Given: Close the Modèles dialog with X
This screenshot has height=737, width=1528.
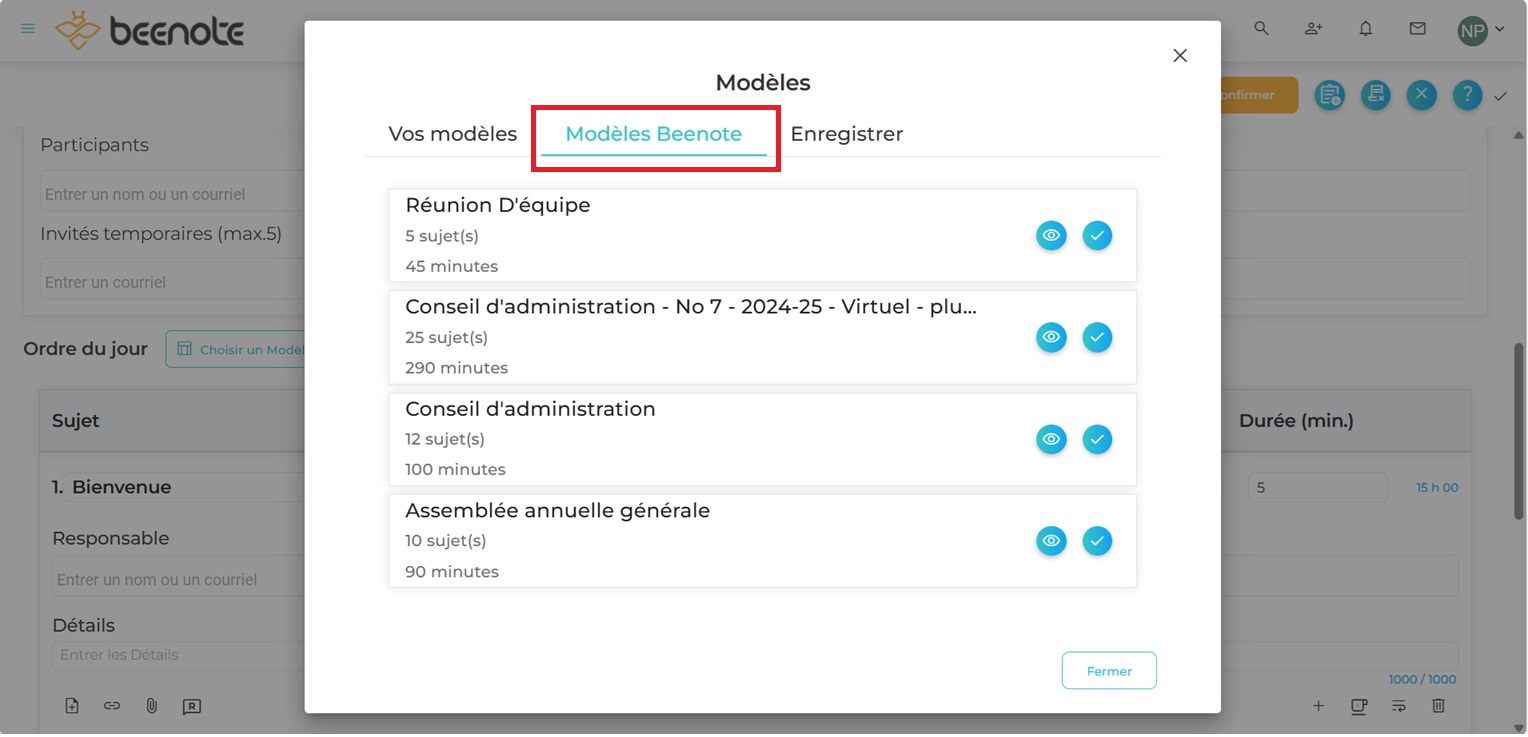Looking at the screenshot, I should [1180, 56].
